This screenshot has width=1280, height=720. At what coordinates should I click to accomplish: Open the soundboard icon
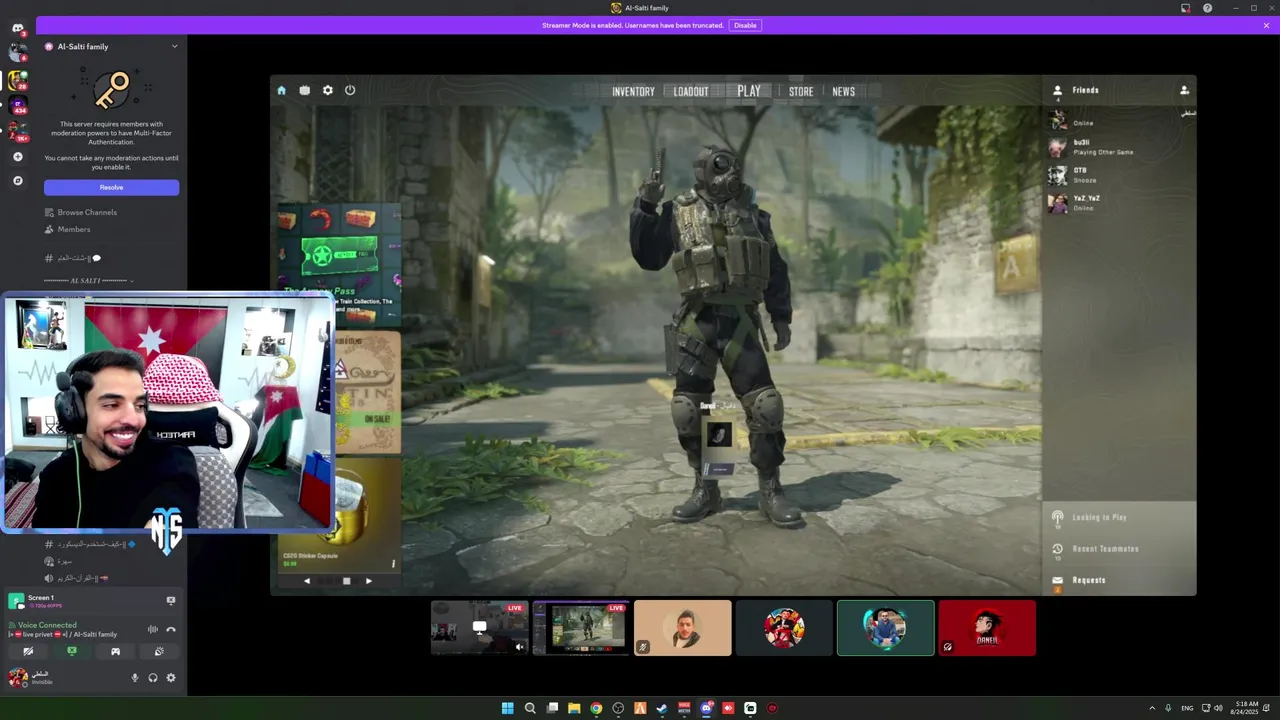pos(159,651)
